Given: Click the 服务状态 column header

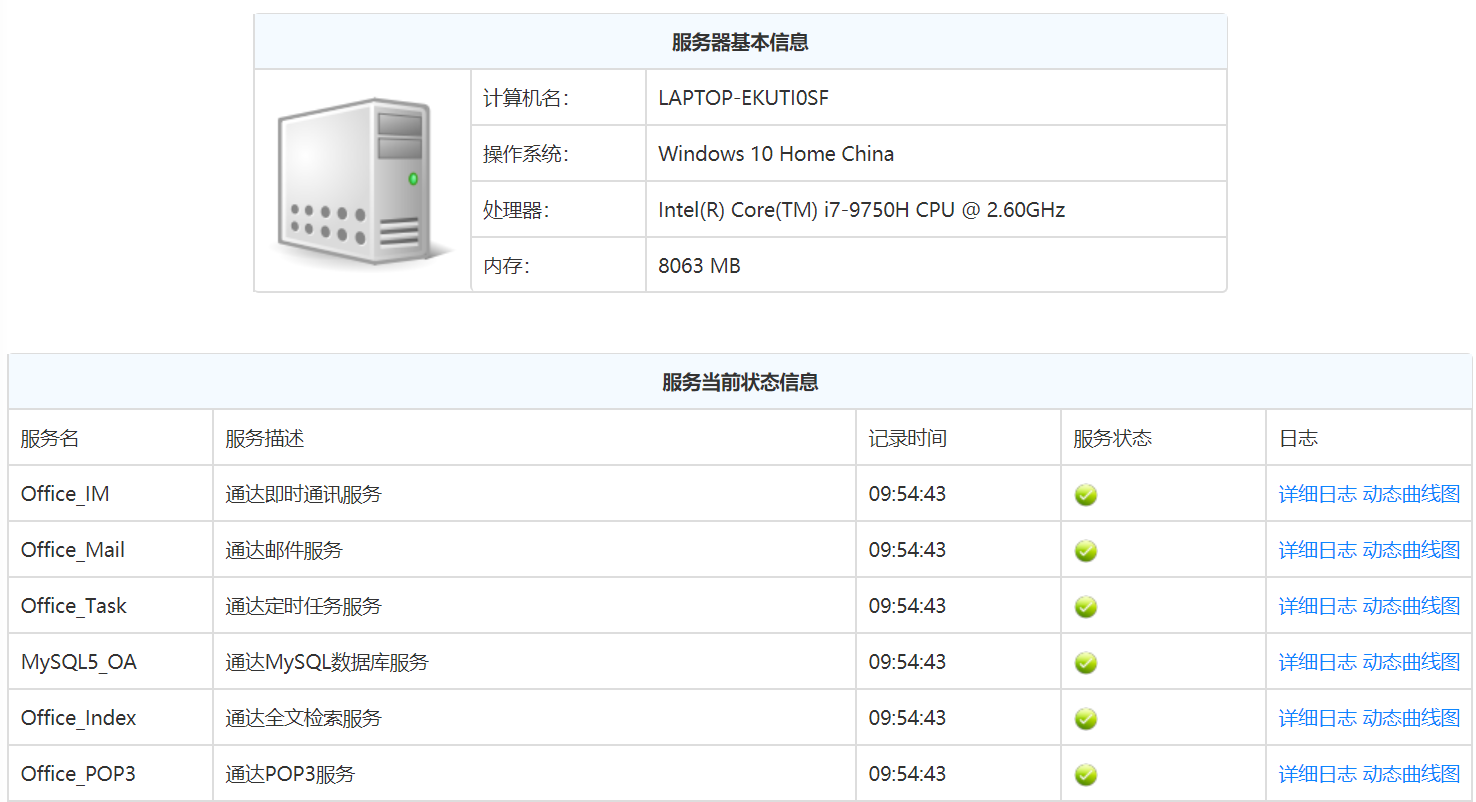Looking at the screenshot, I should tap(1112, 438).
